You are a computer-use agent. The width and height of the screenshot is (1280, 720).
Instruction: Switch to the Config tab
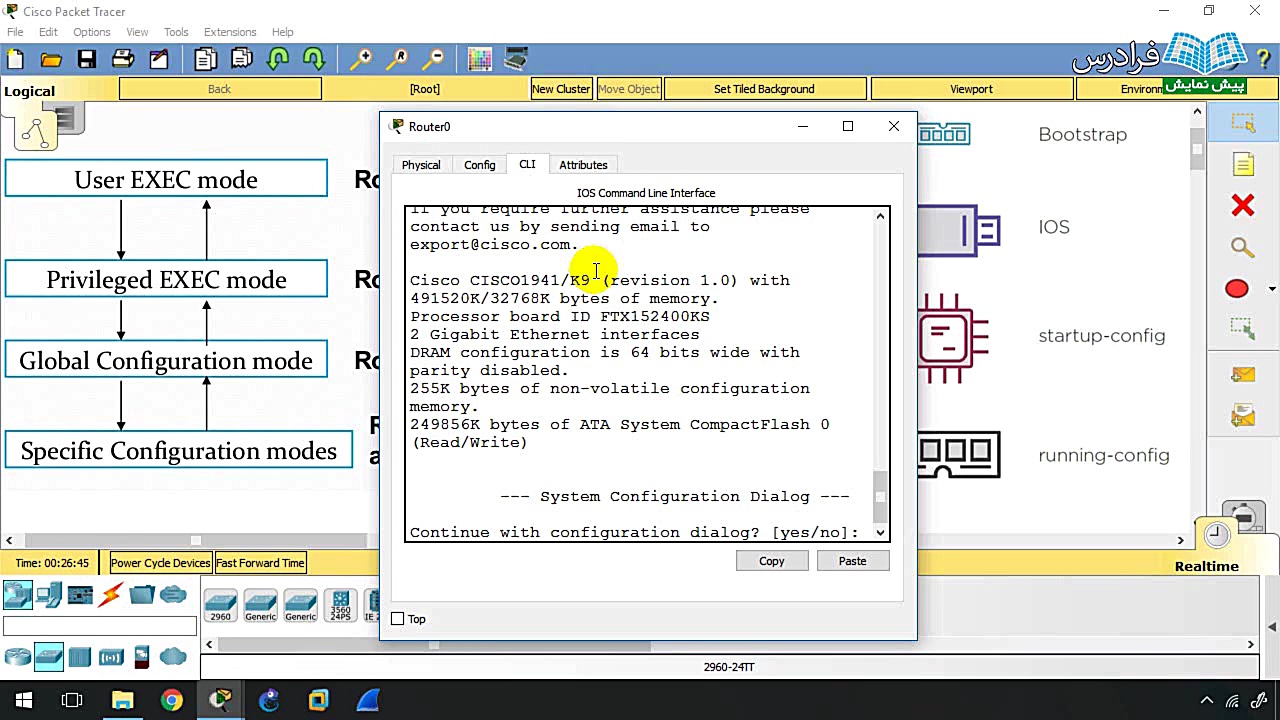point(480,165)
